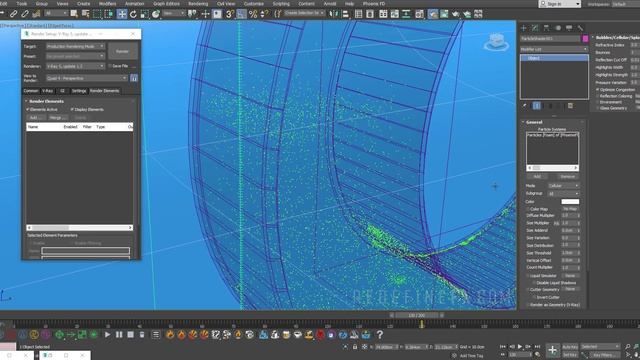Screen dimensions: 640x360
Task: Toggle Elements Active checkbox
Action: [x=28, y=109]
